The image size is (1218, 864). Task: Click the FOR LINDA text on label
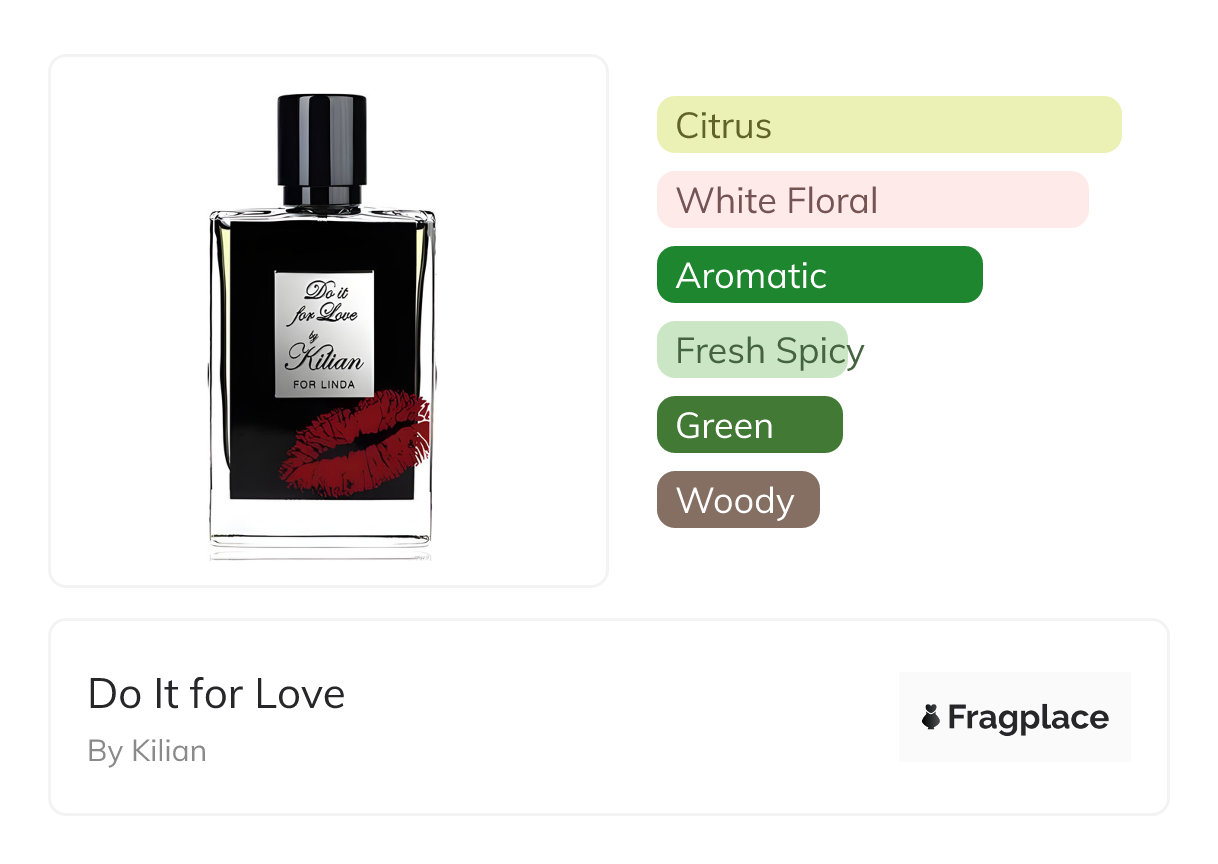pyautogui.click(x=325, y=384)
